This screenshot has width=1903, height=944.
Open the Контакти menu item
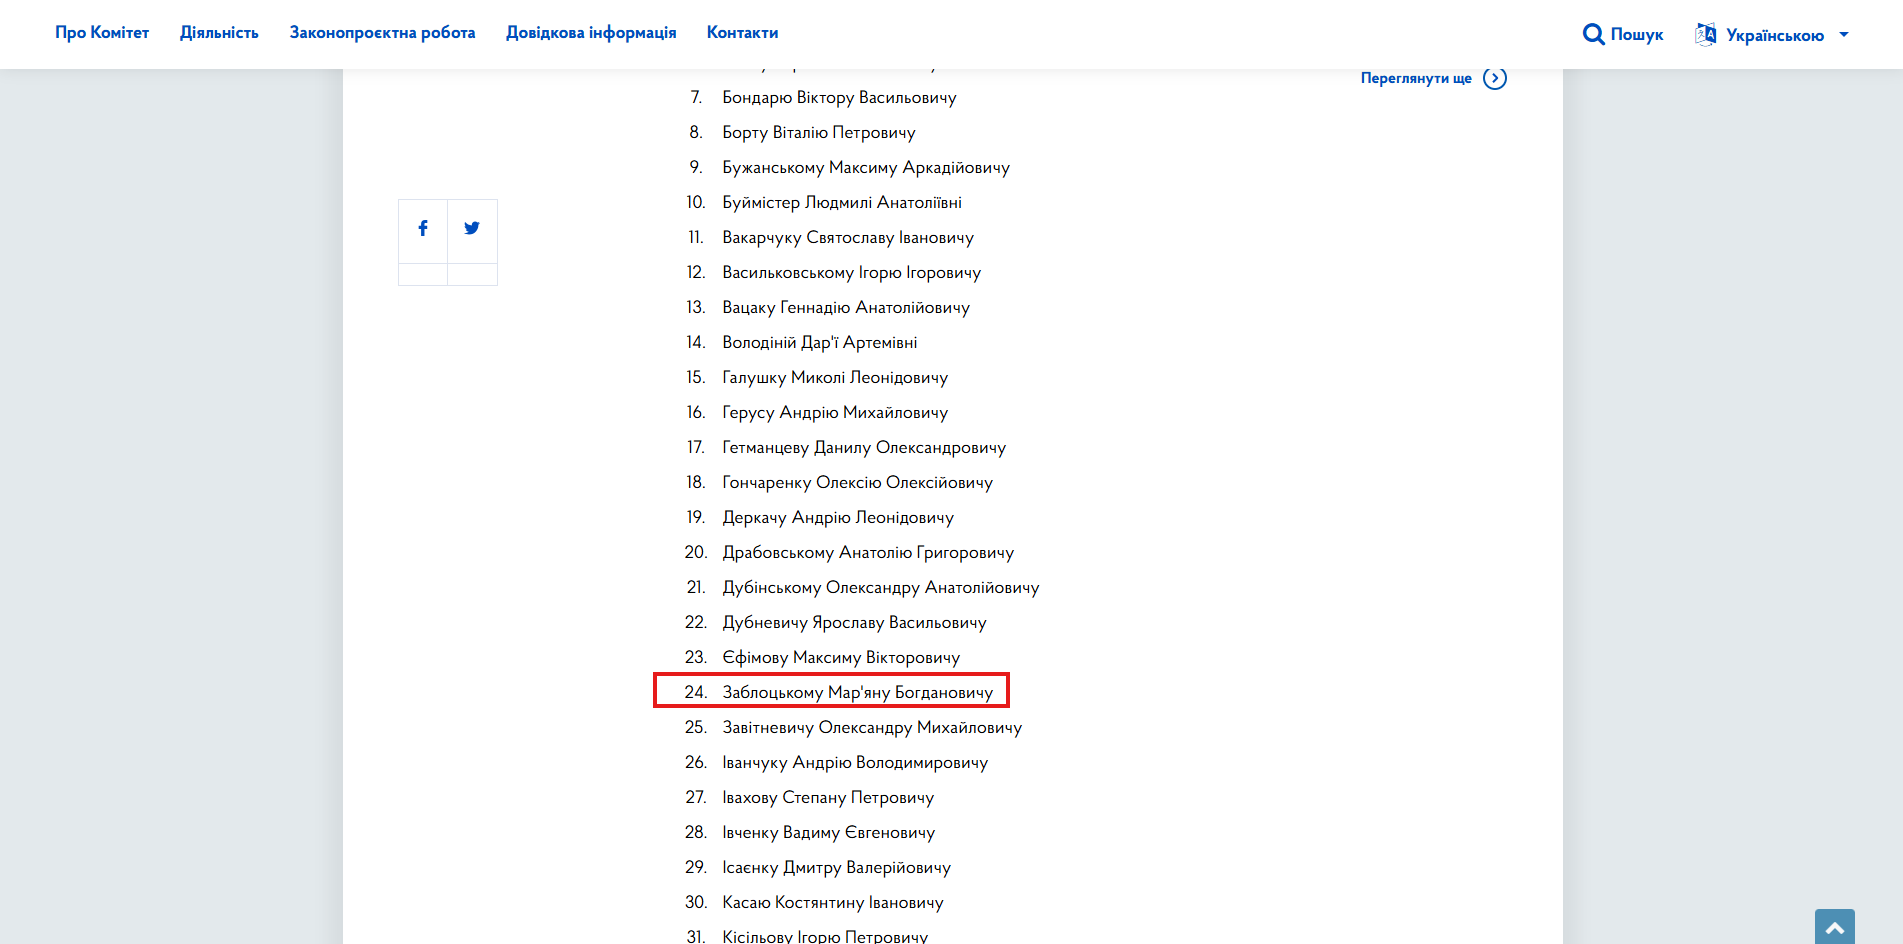coord(743,33)
